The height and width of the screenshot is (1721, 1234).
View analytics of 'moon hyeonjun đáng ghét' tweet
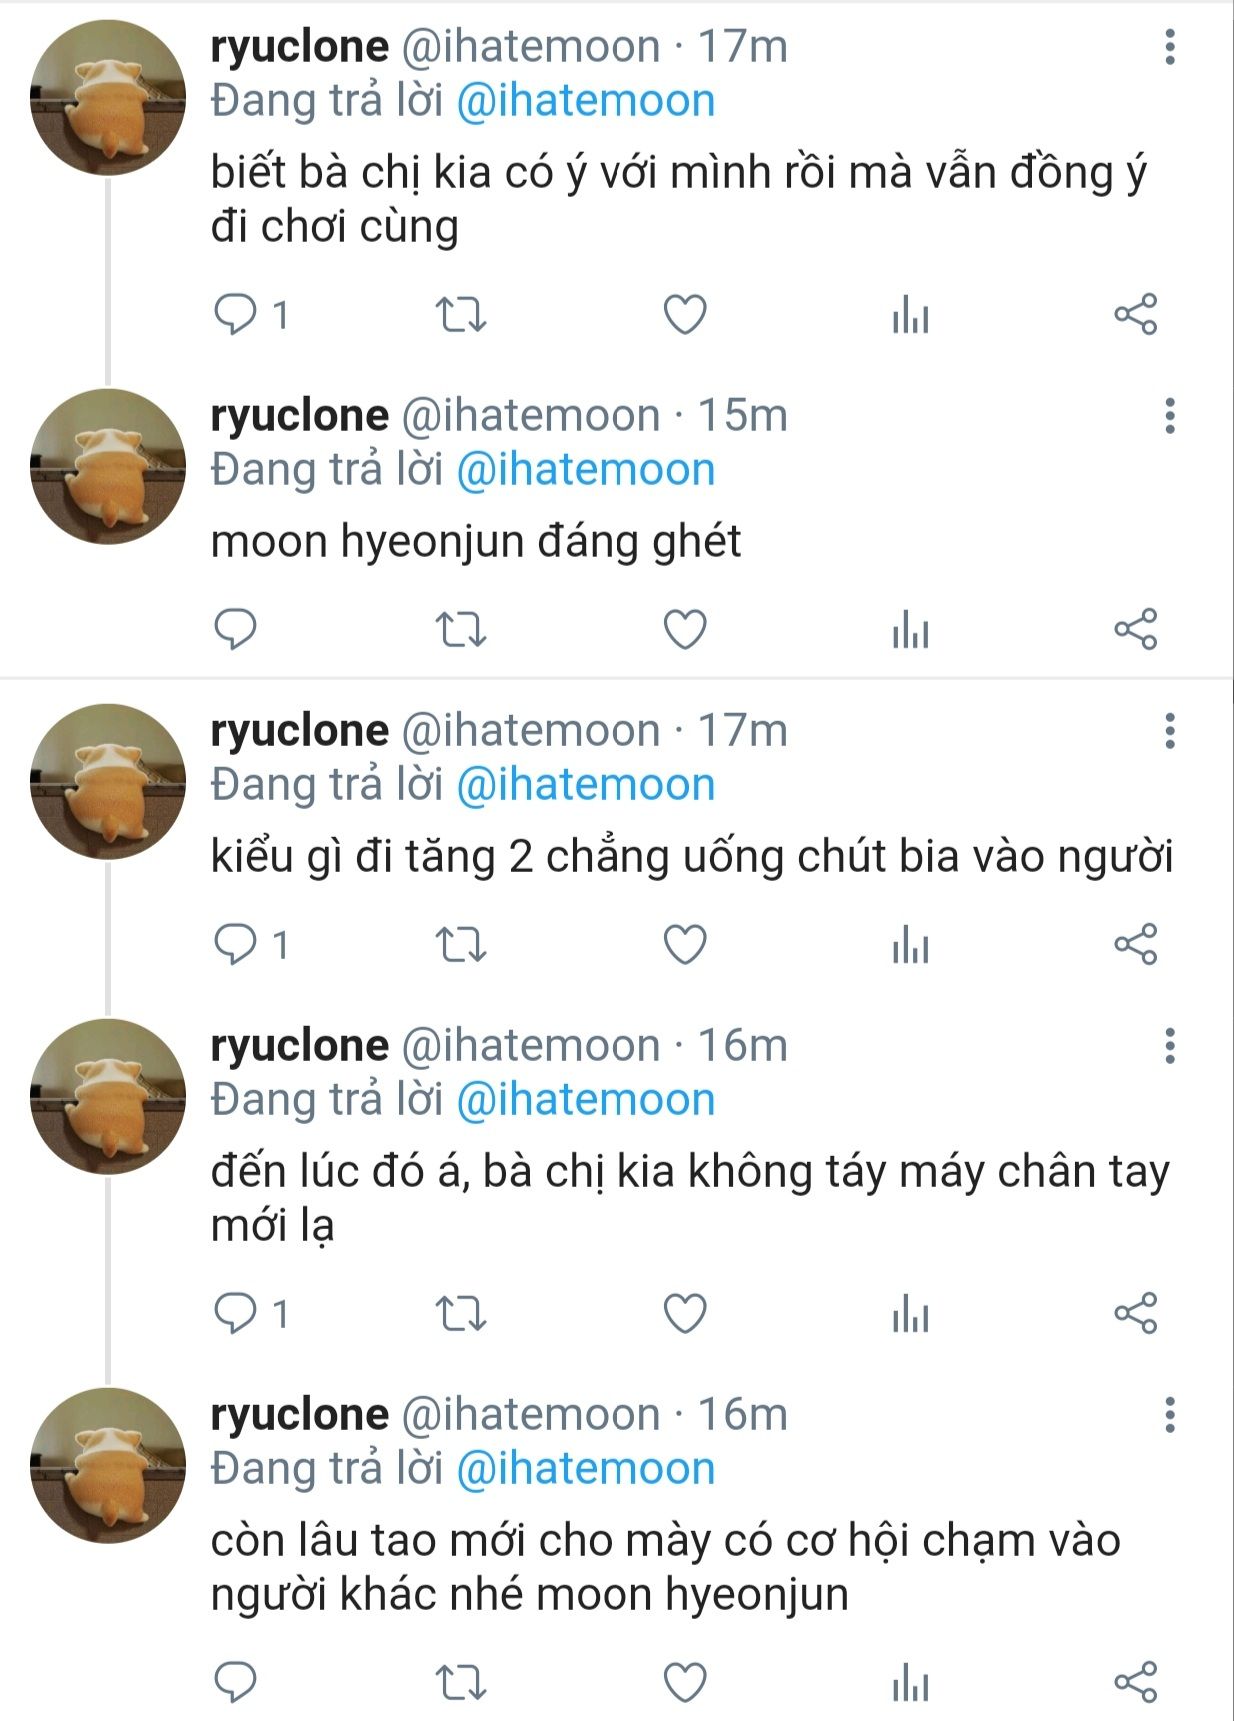910,629
